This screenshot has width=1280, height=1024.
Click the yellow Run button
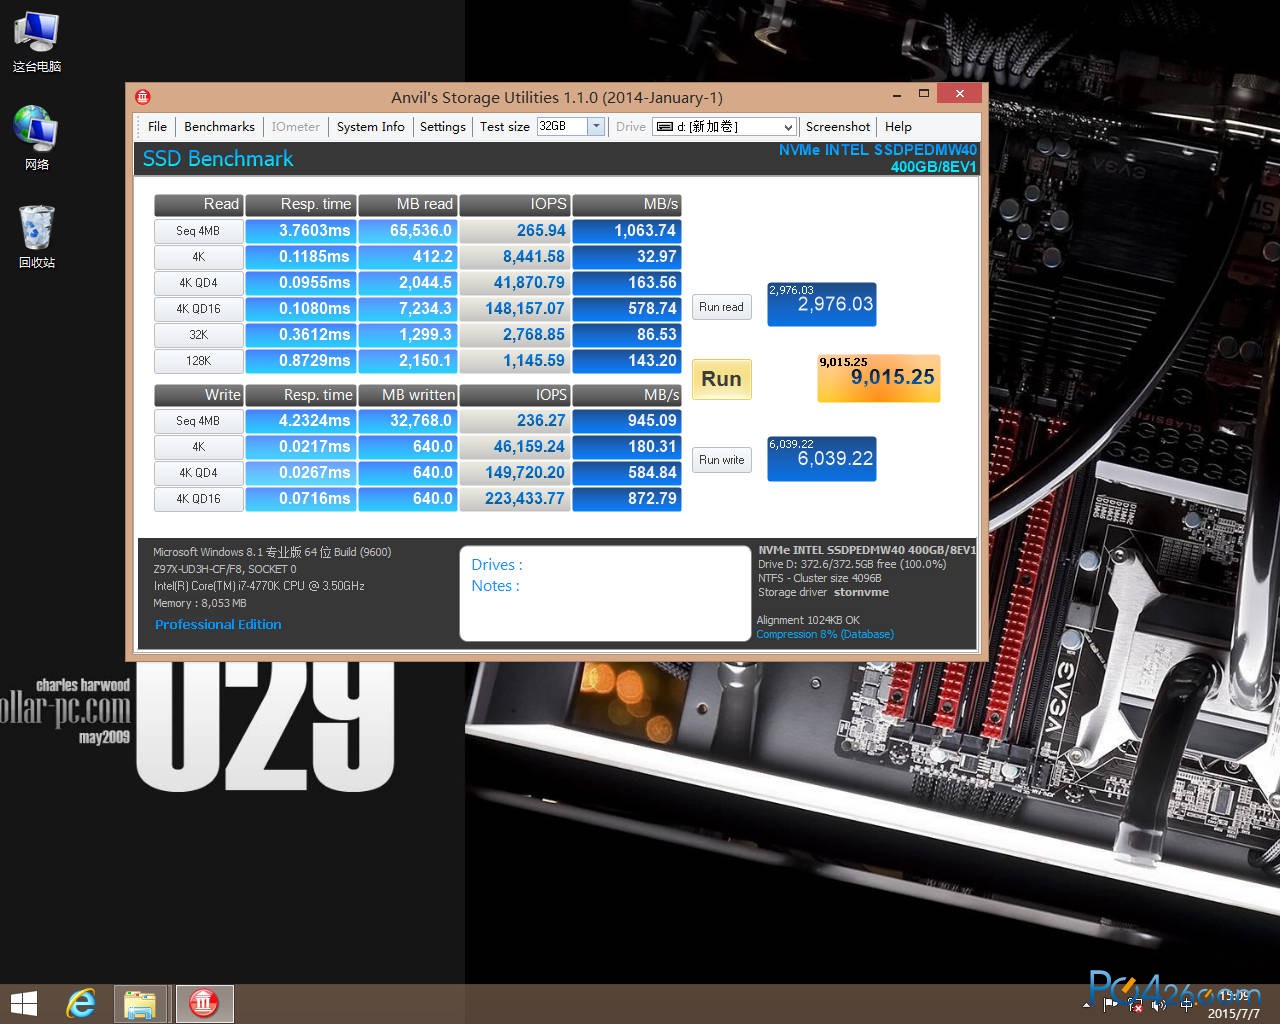721,379
